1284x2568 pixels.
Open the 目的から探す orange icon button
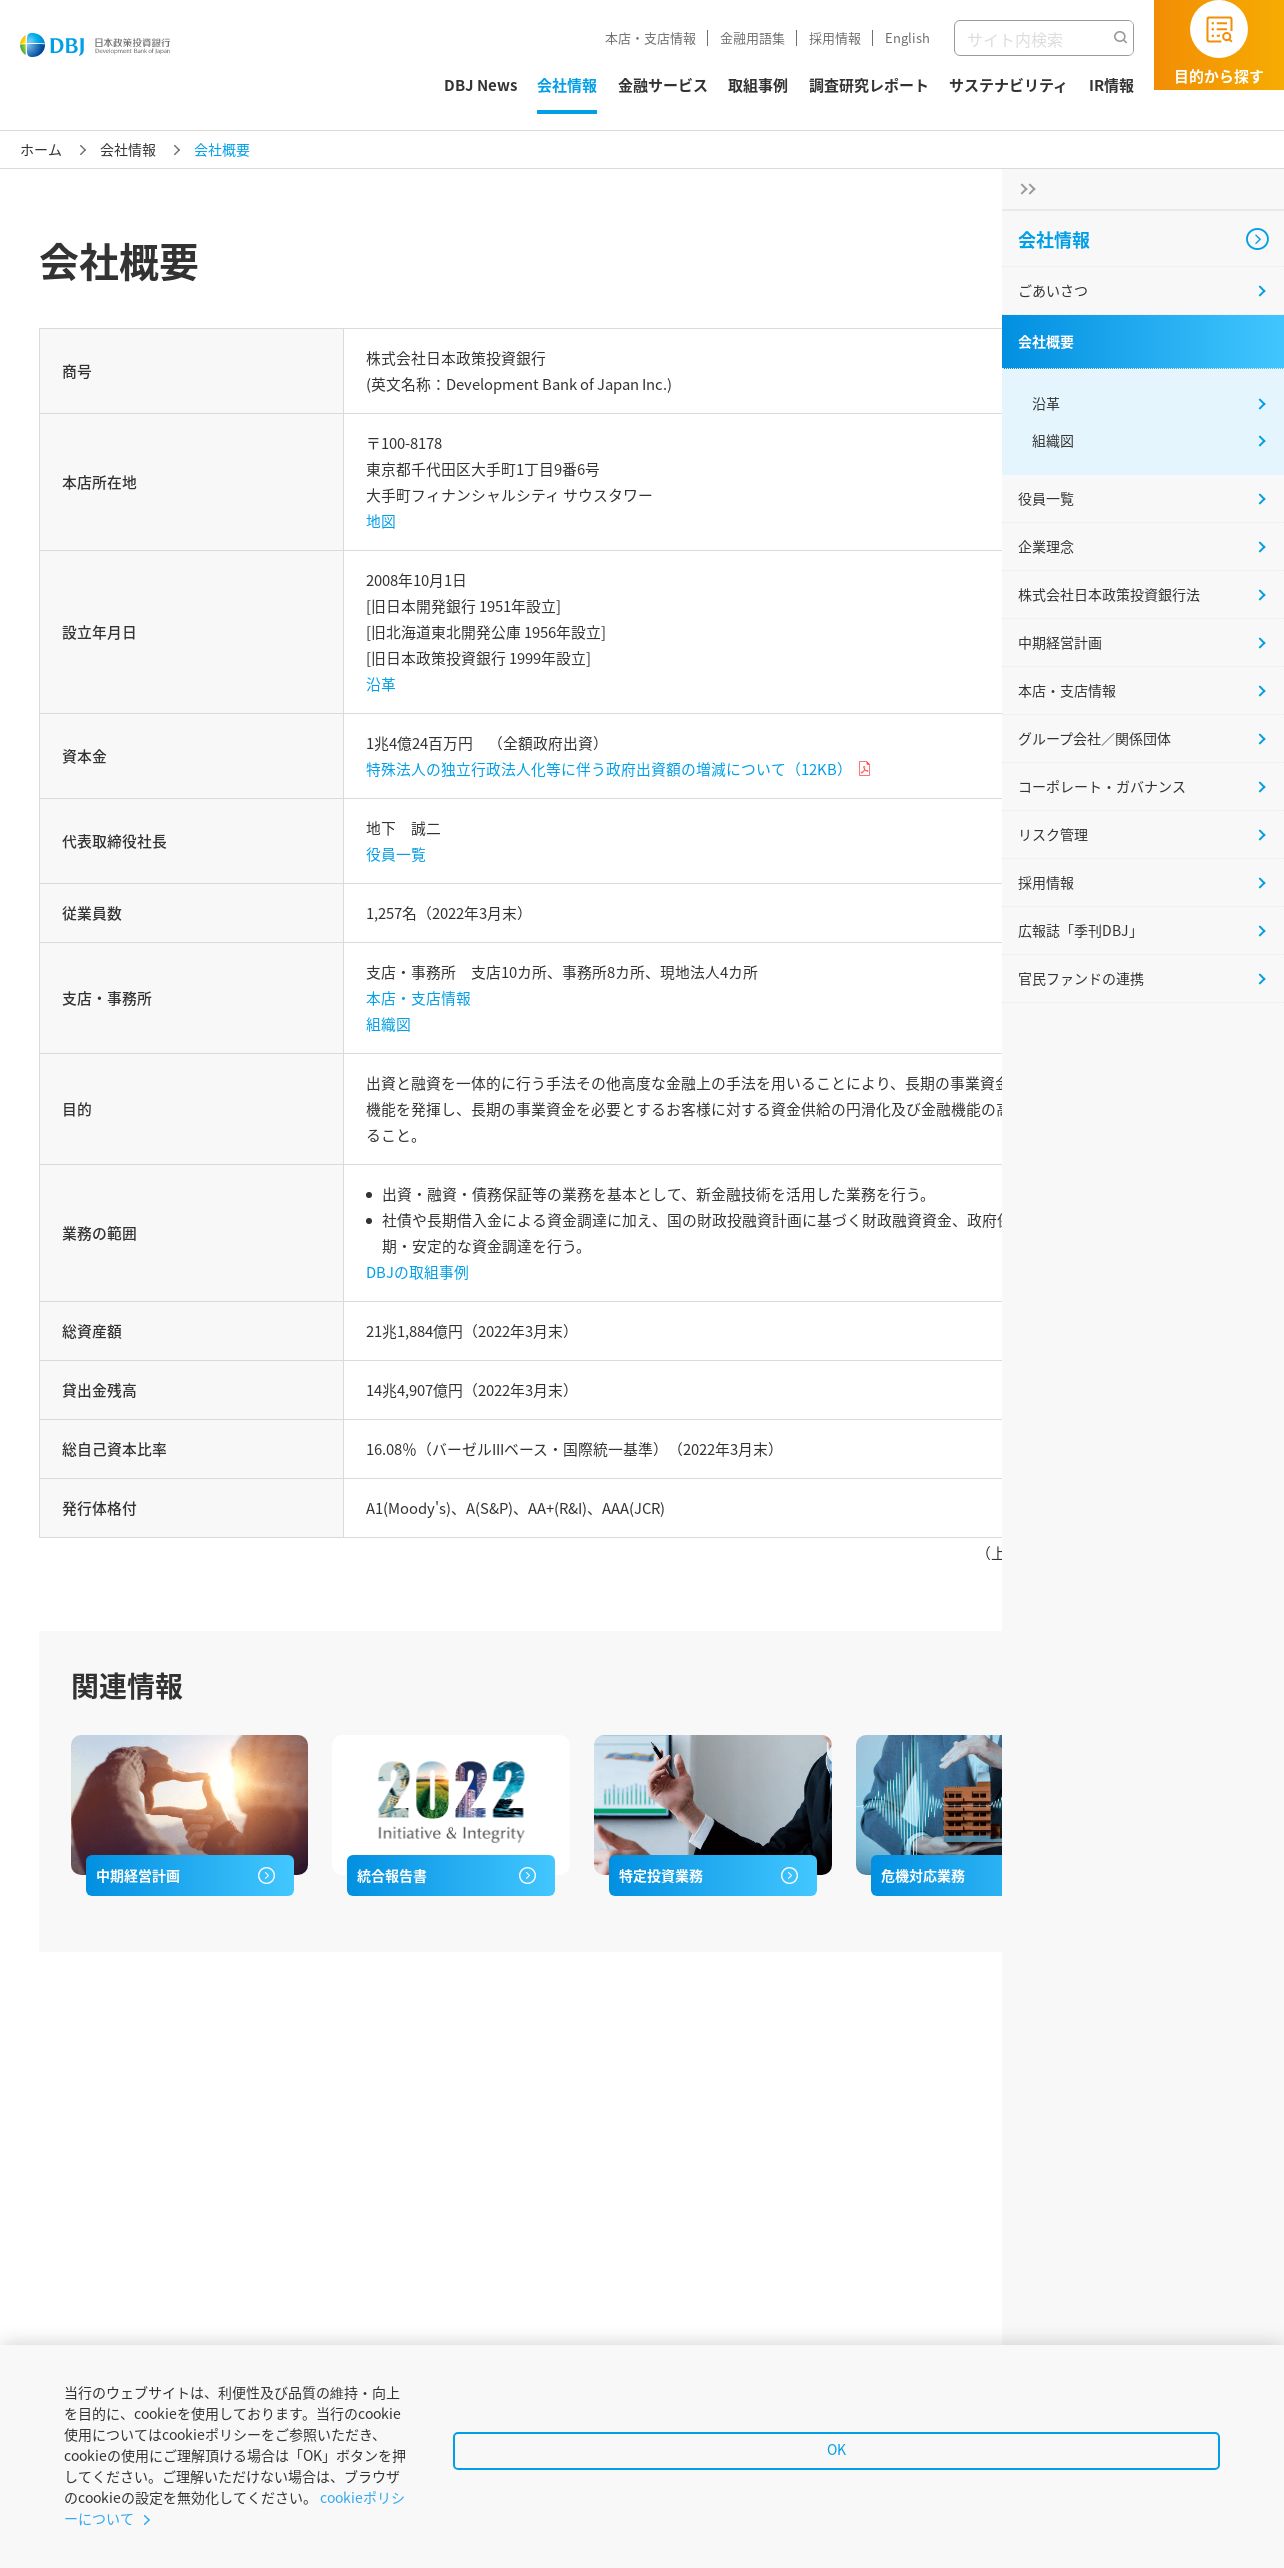pos(1218,45)
